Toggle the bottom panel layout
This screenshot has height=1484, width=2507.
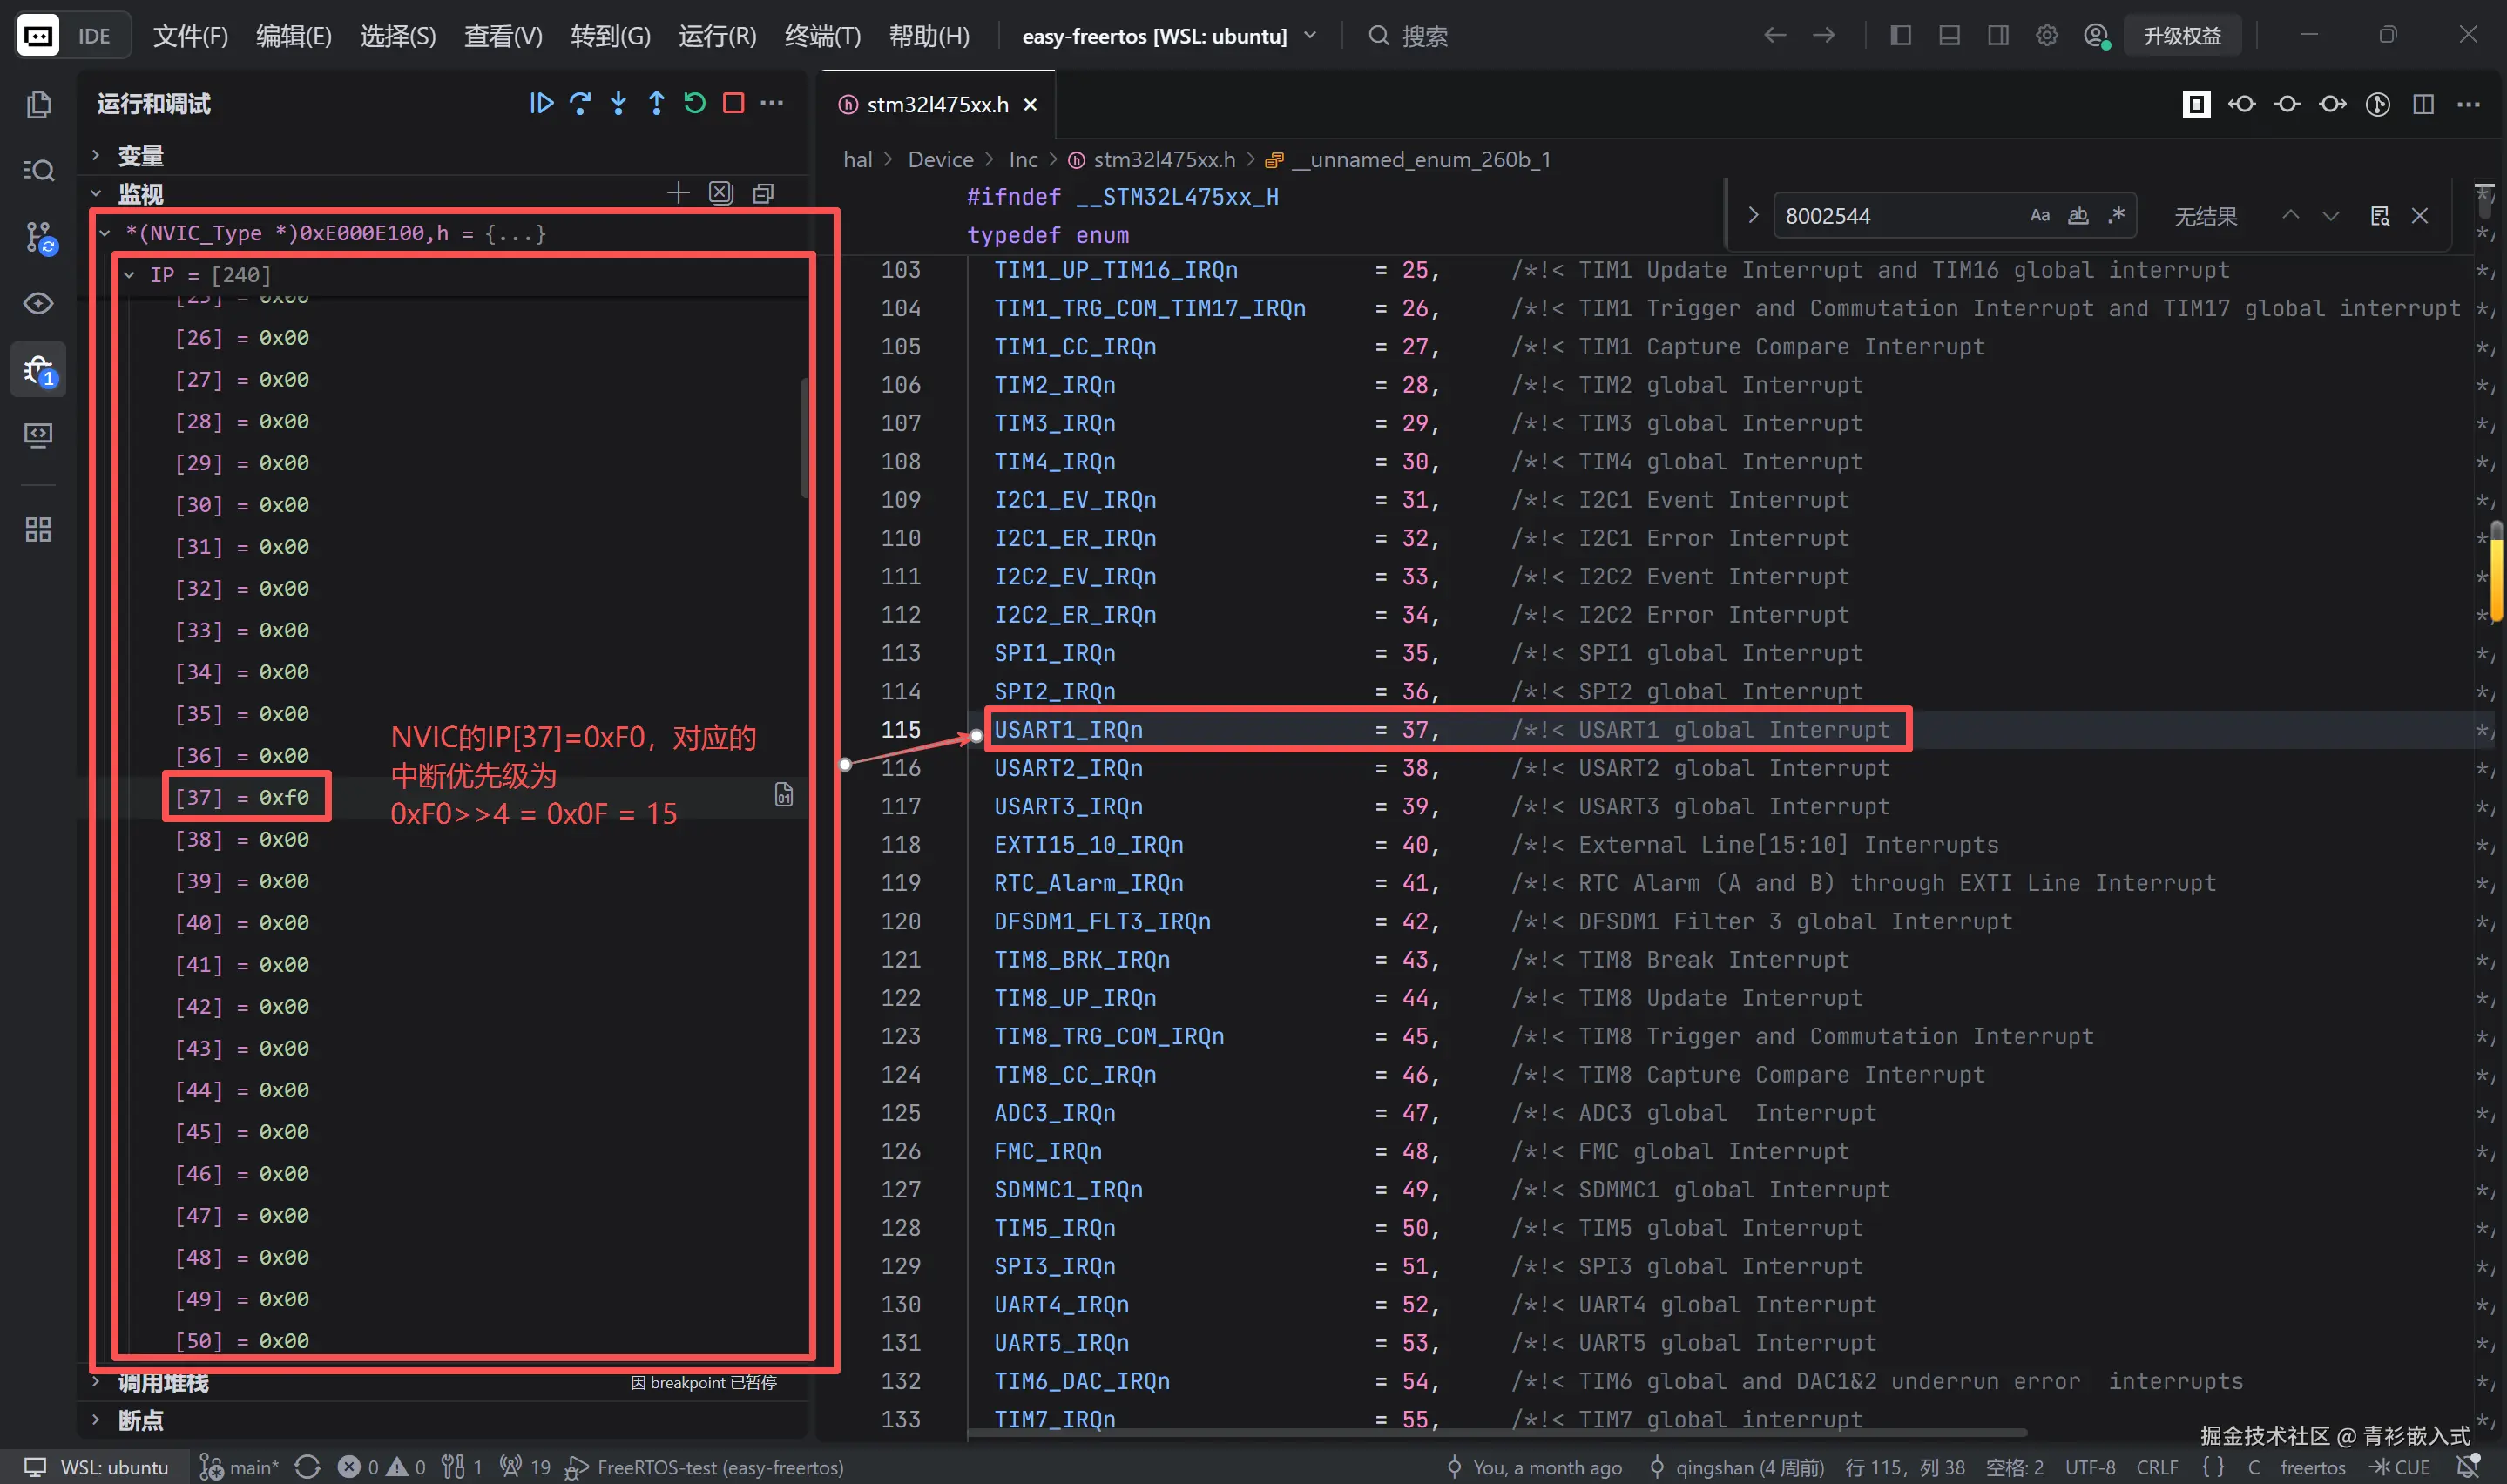1949,36
